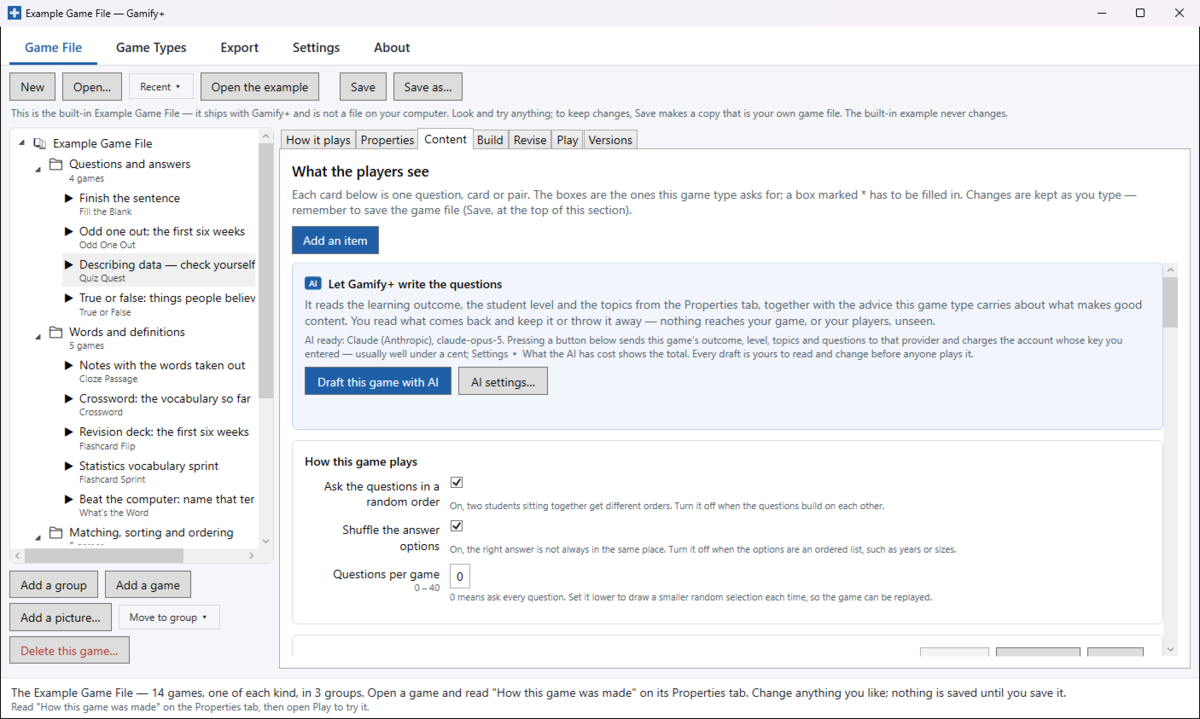Viewport: 1200px width, 719px height.
Task: Open the Play tab
Action: (x=568, y=140)
